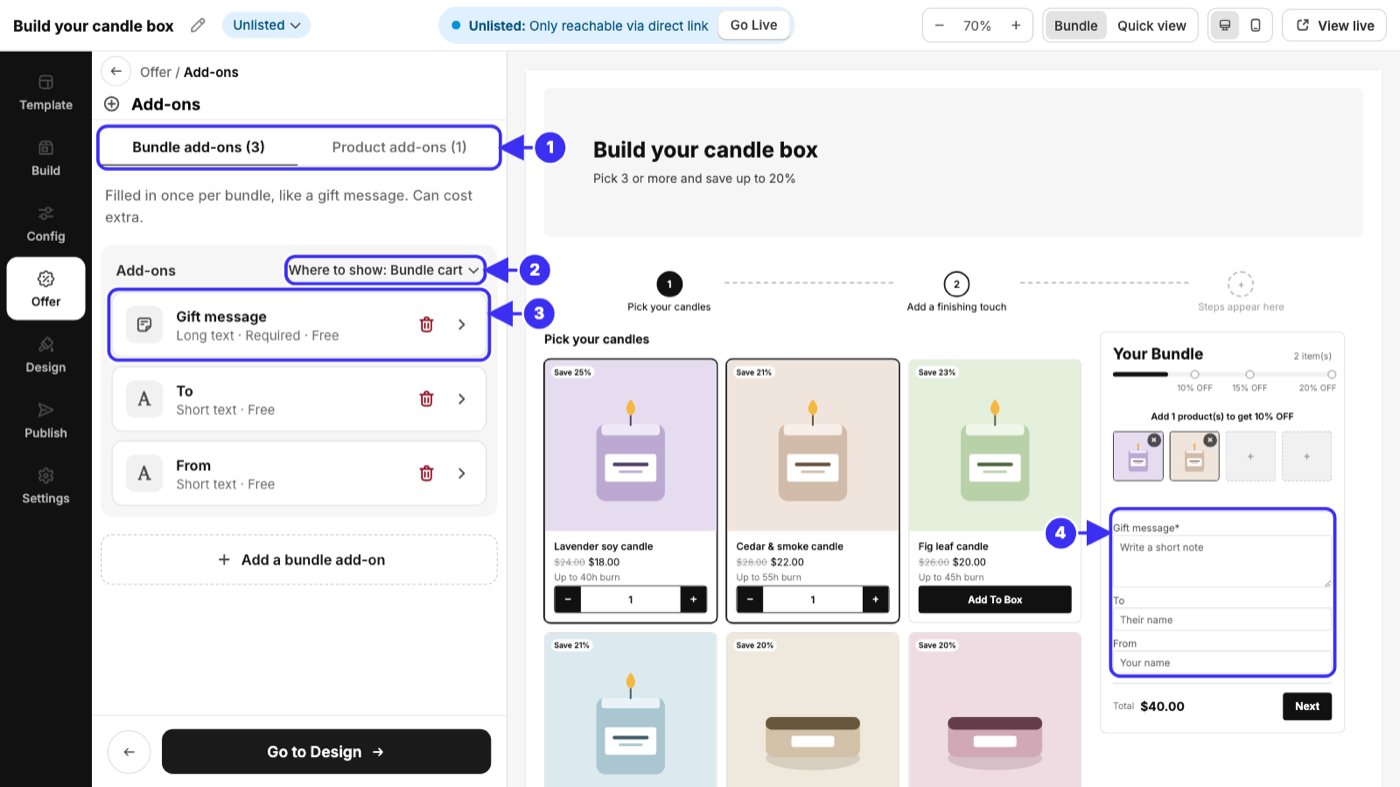Image resolution: width=1400 pixels, height=787 pixels.
Task: Zoom out with the minus icon
Action: coord(939,26)
